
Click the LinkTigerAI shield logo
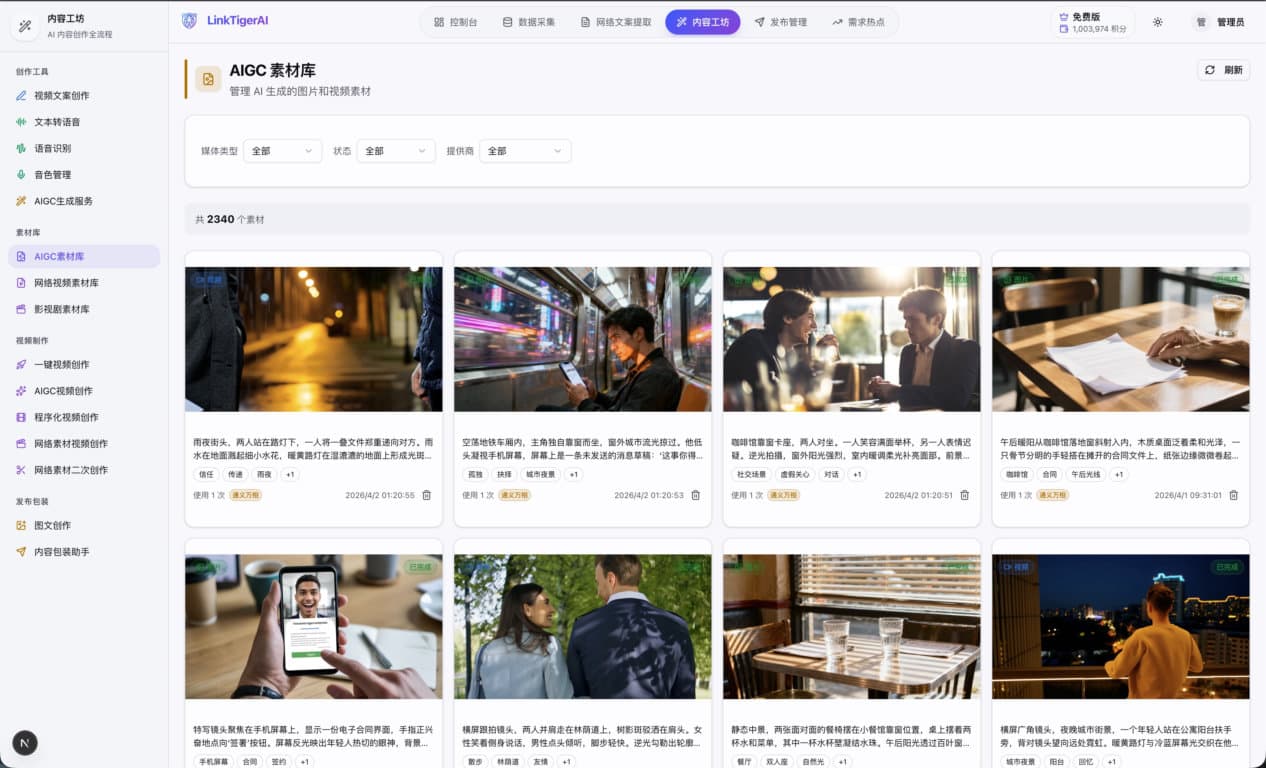(190, 21)
